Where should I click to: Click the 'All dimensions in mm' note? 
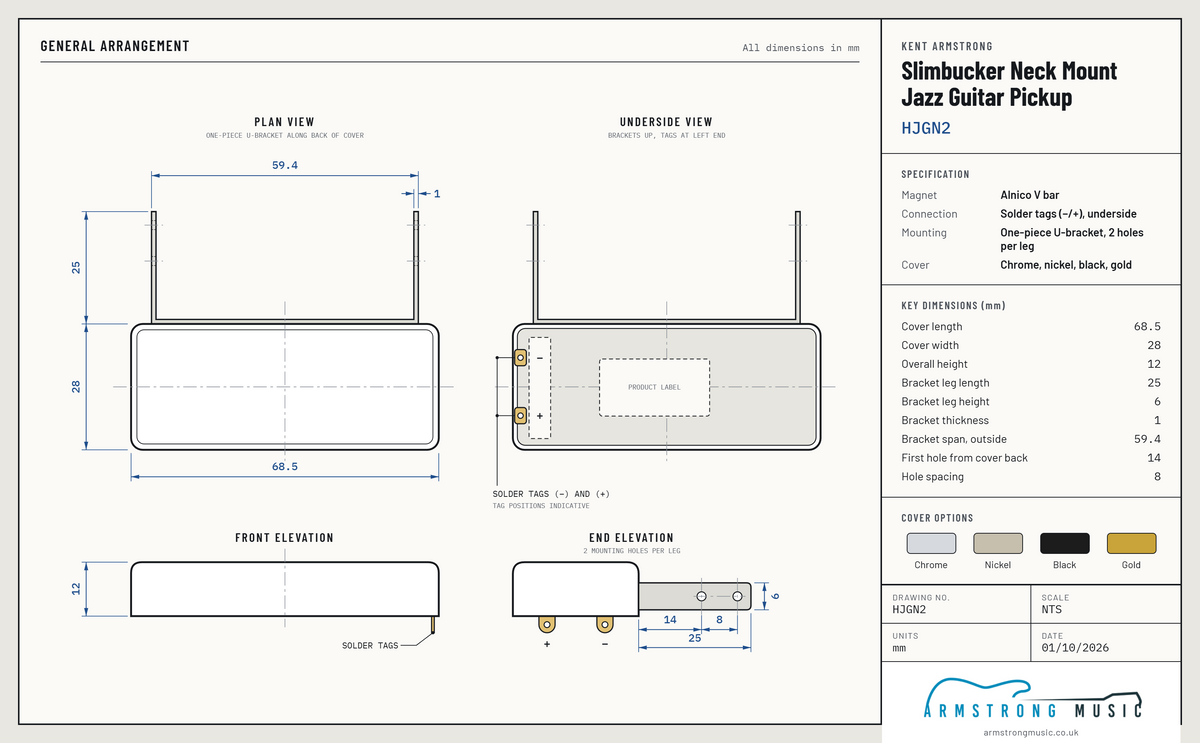pyautogui.click(x=801, y=47)
